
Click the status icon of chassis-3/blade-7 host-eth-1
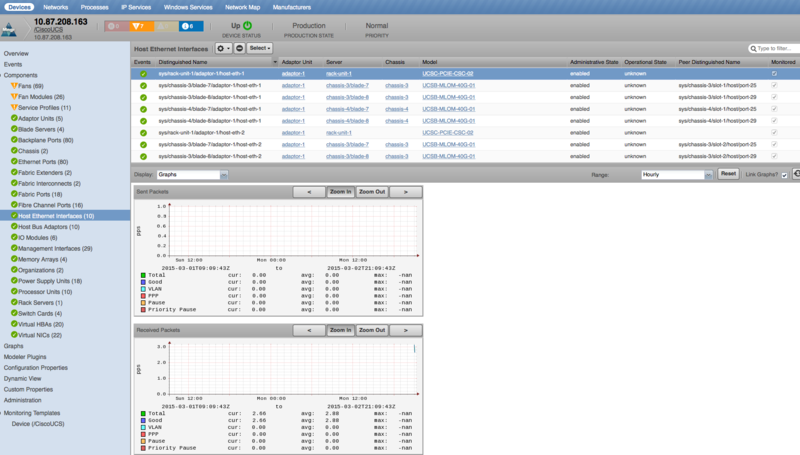[143, 86]
